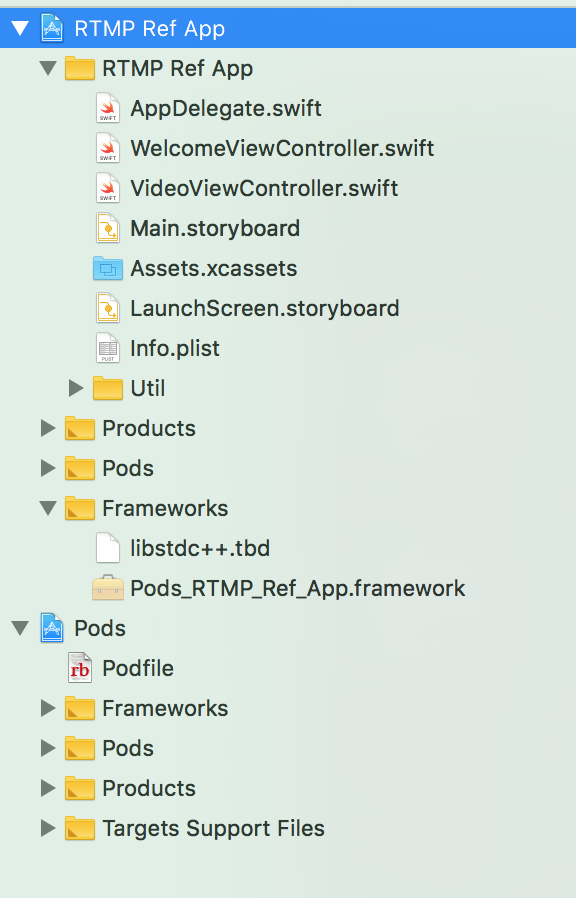
Task: Expand the Util folder
Action: click(x=76, y=388)
